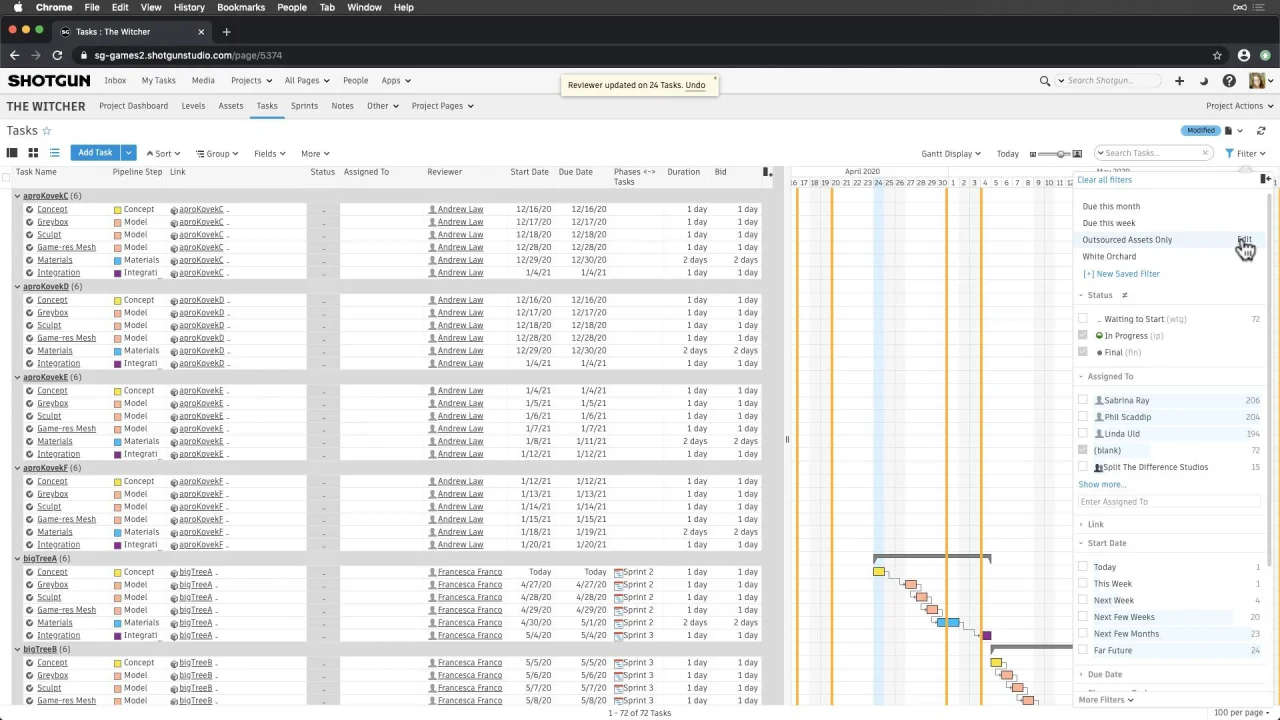Click the global search magnifier icon

tap(1045, 81)
